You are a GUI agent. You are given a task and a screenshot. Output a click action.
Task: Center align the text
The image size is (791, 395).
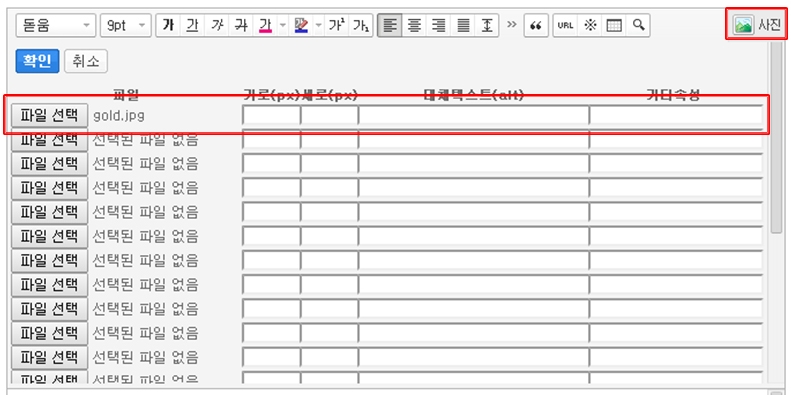(414, 25)
